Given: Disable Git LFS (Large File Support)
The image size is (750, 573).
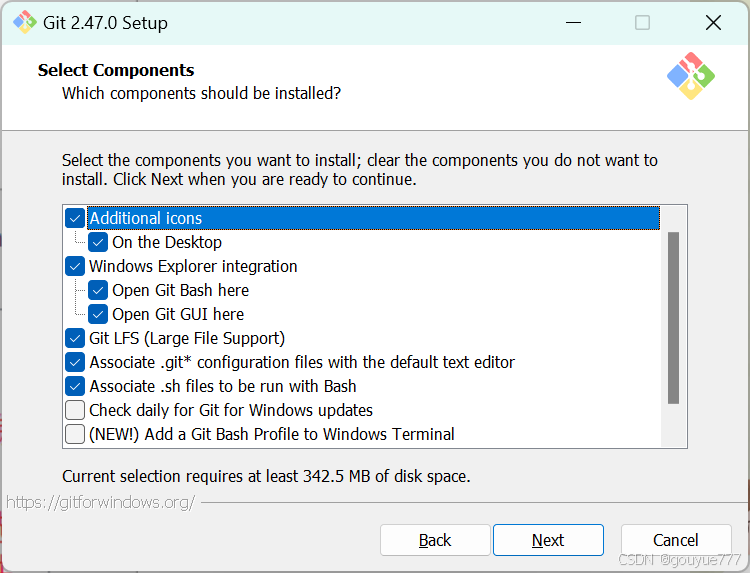Looking at the screenshot, I should (x=75, y=338).
